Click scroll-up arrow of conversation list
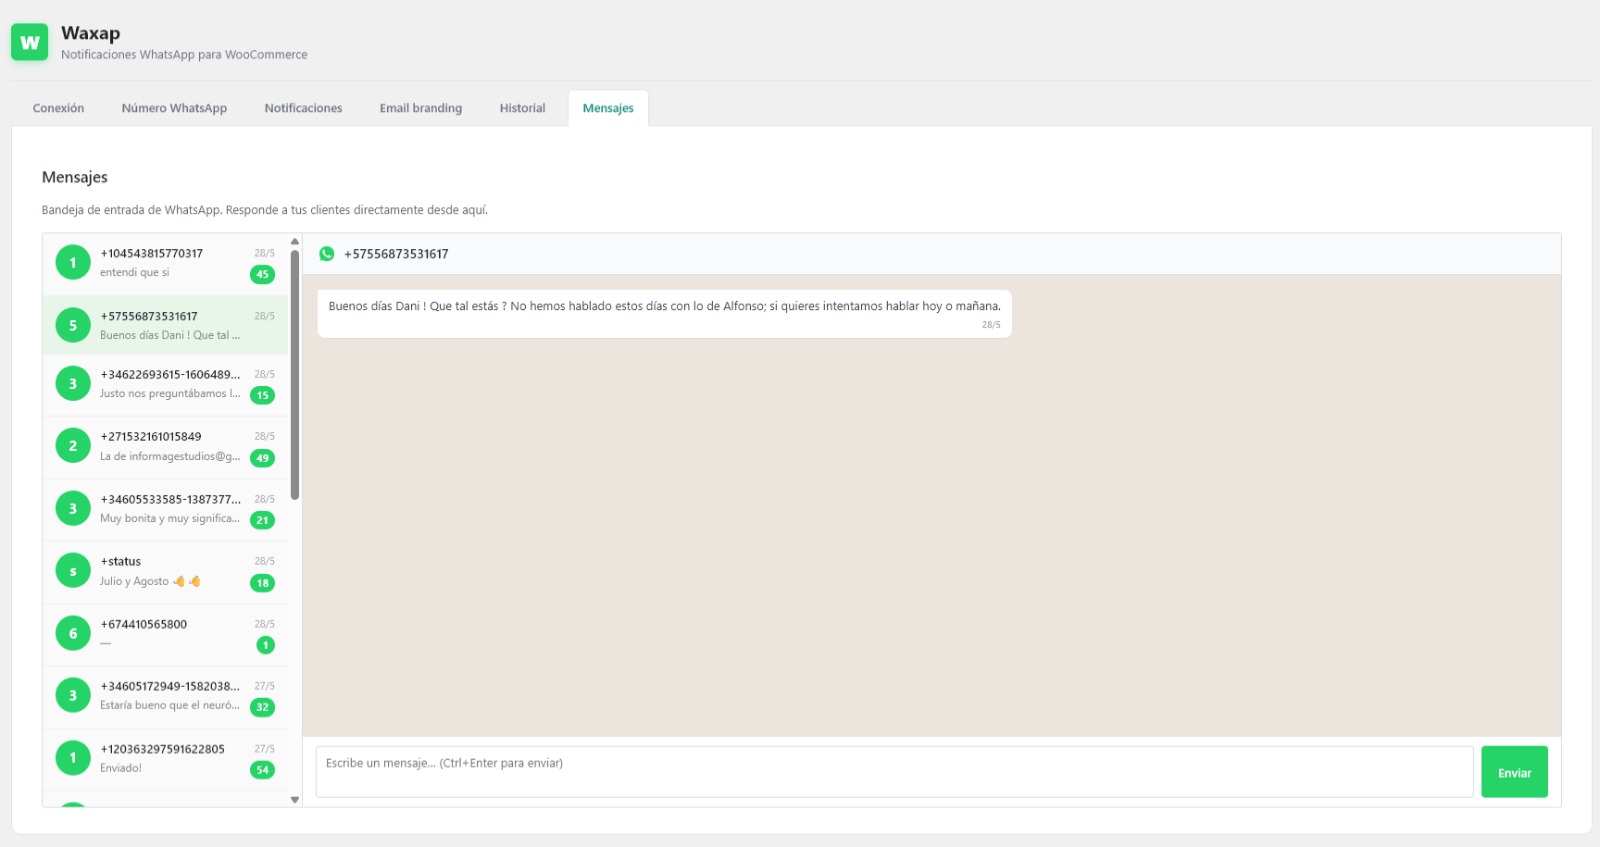 295,242
